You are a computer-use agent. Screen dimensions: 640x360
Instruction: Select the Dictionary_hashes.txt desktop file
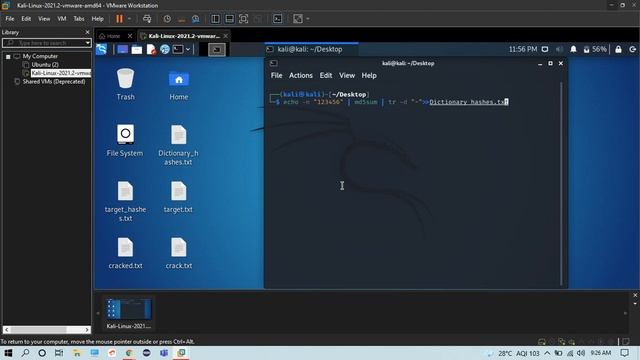point(178,145)
